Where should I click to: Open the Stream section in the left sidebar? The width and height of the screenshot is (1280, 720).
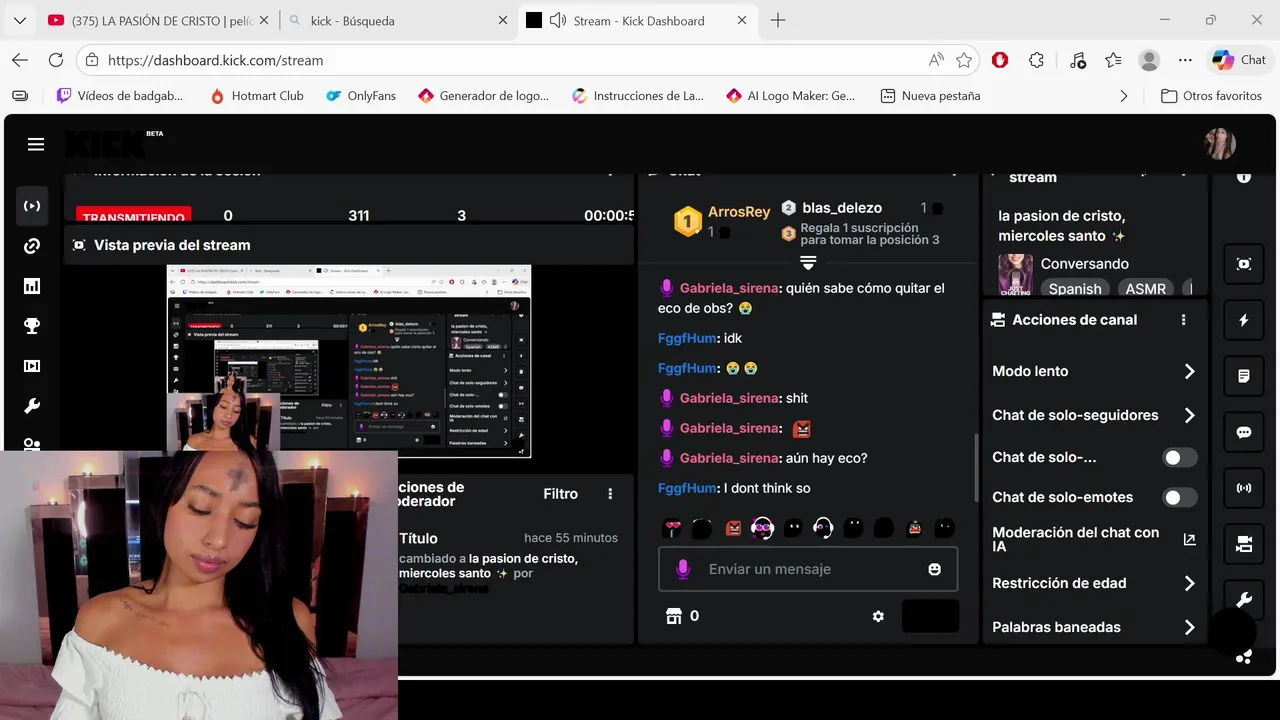(x=32, y=206)
